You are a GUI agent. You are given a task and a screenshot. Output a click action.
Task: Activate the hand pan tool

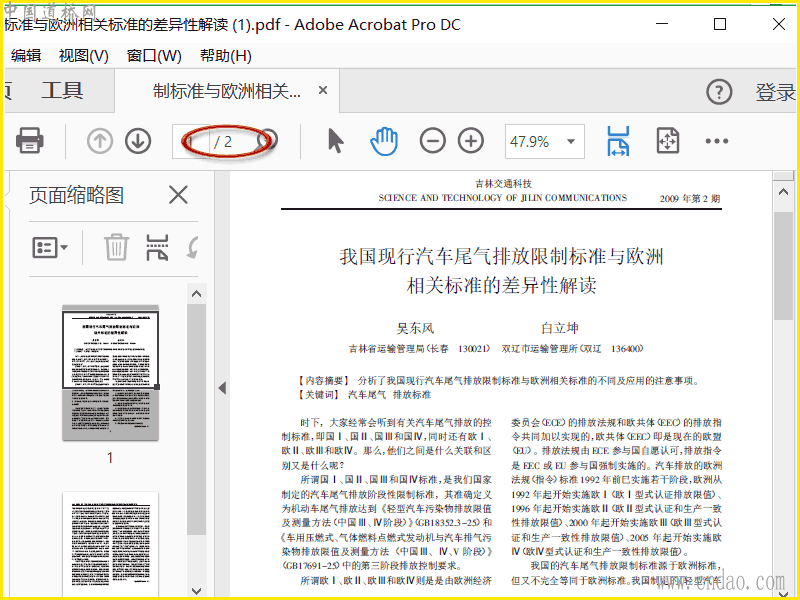(384, 141)
